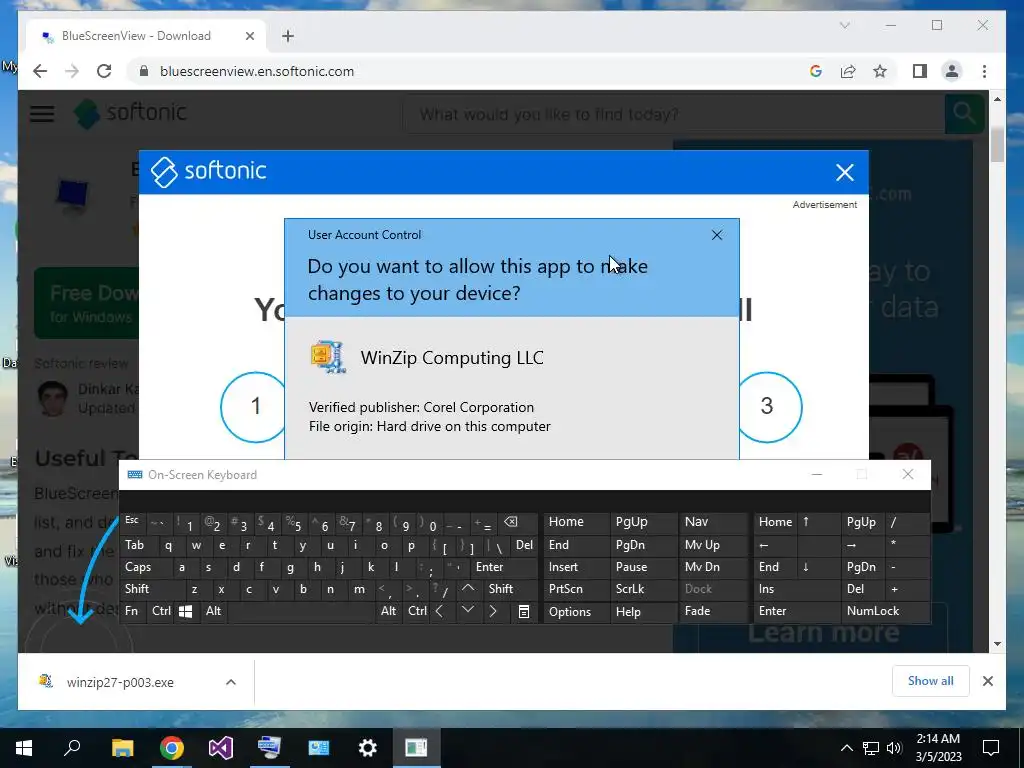1024x768 pixels.
Task: Click Pause key on On-Screen Keyboard
Action: point(644,567)
